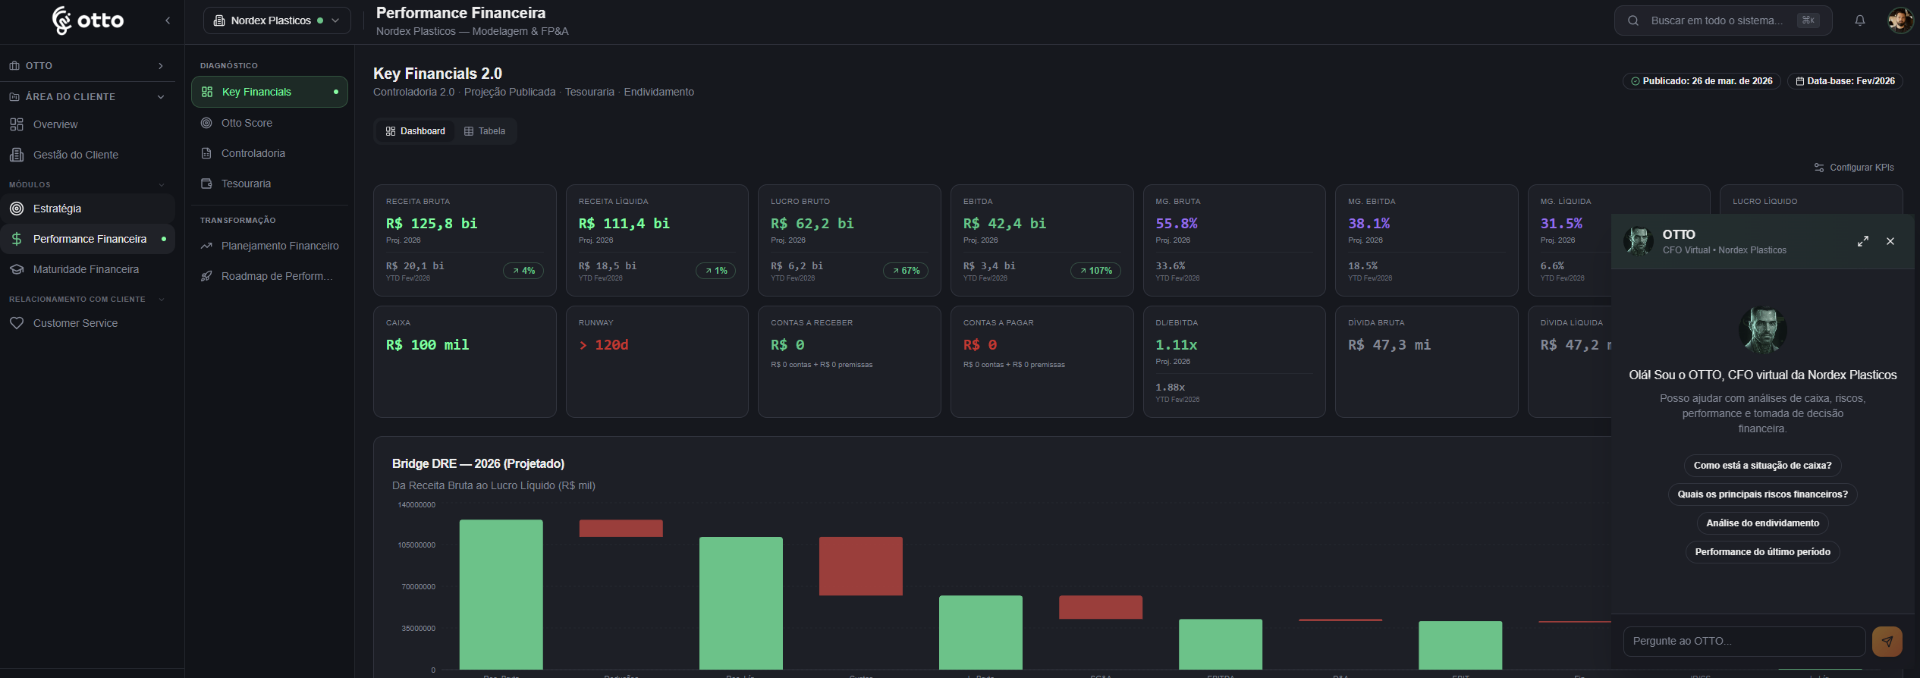Select Análise do endividamento suggestion
This screenshot has height=678, width=1920.
pyautogui.click(x=1762, y=524)
